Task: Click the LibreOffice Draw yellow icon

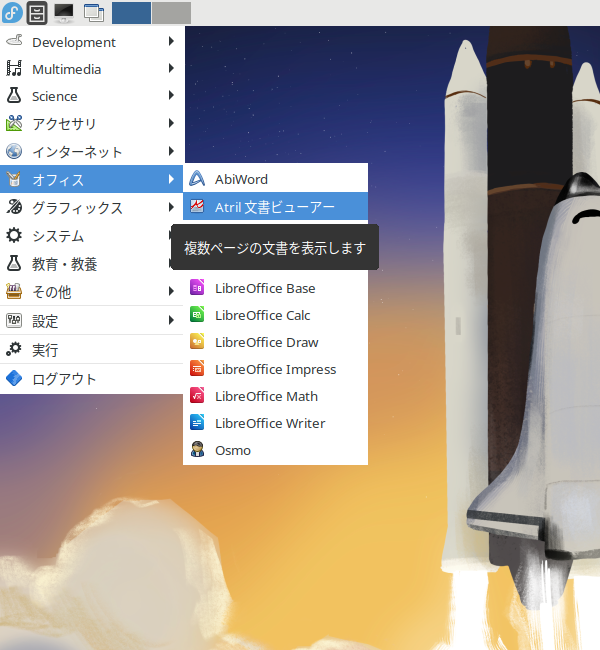Action: pos(197,342)
